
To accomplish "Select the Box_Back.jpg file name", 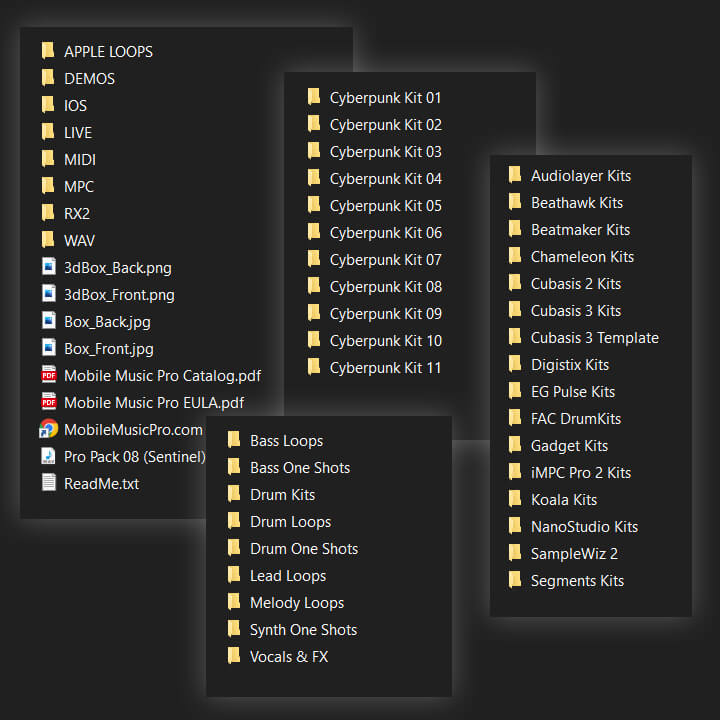I will coord(107,322).
